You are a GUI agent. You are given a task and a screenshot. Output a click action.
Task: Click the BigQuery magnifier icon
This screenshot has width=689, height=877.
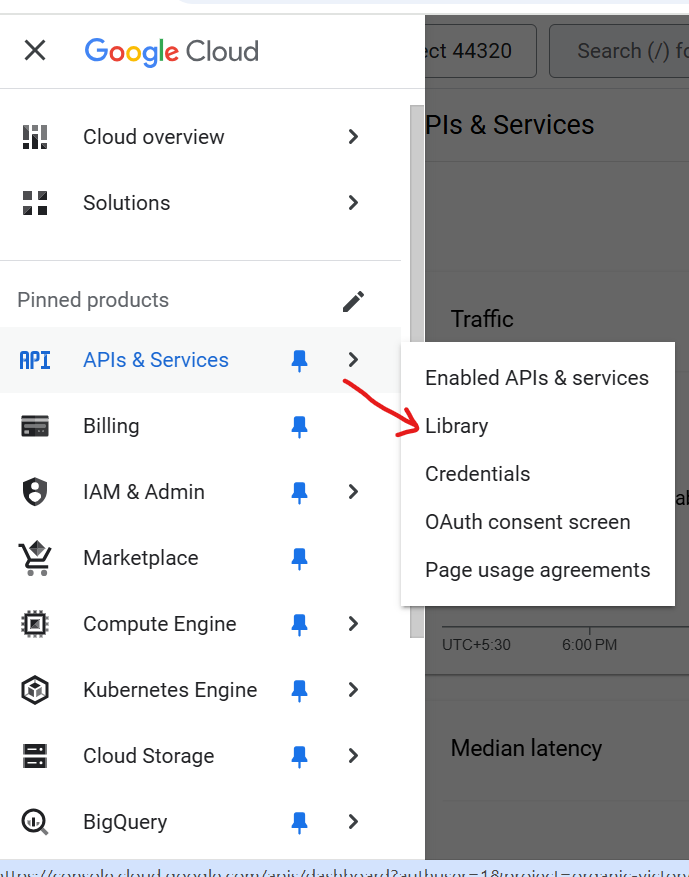[x=35, y=822]
